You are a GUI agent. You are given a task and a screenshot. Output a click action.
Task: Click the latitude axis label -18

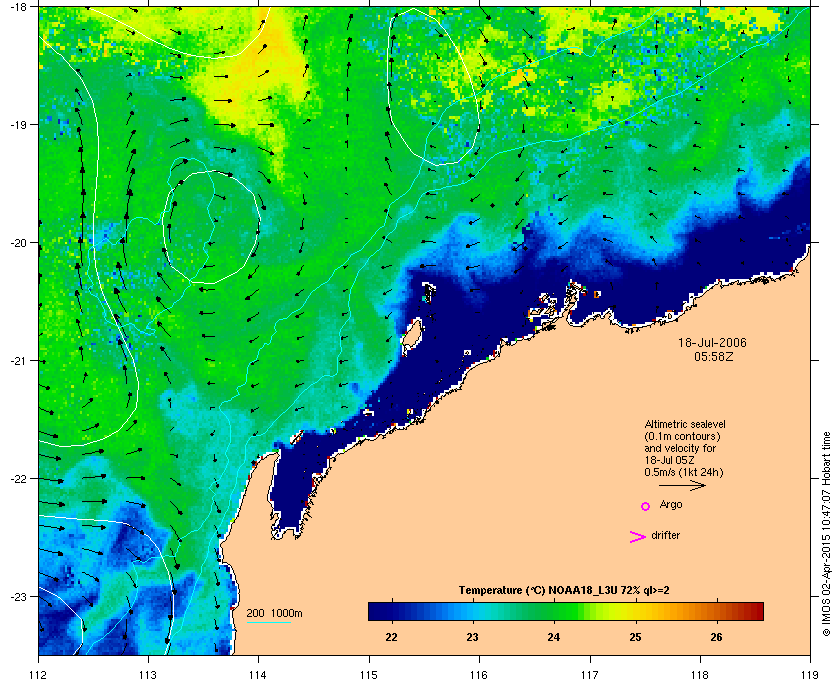[x=19, y=6]
